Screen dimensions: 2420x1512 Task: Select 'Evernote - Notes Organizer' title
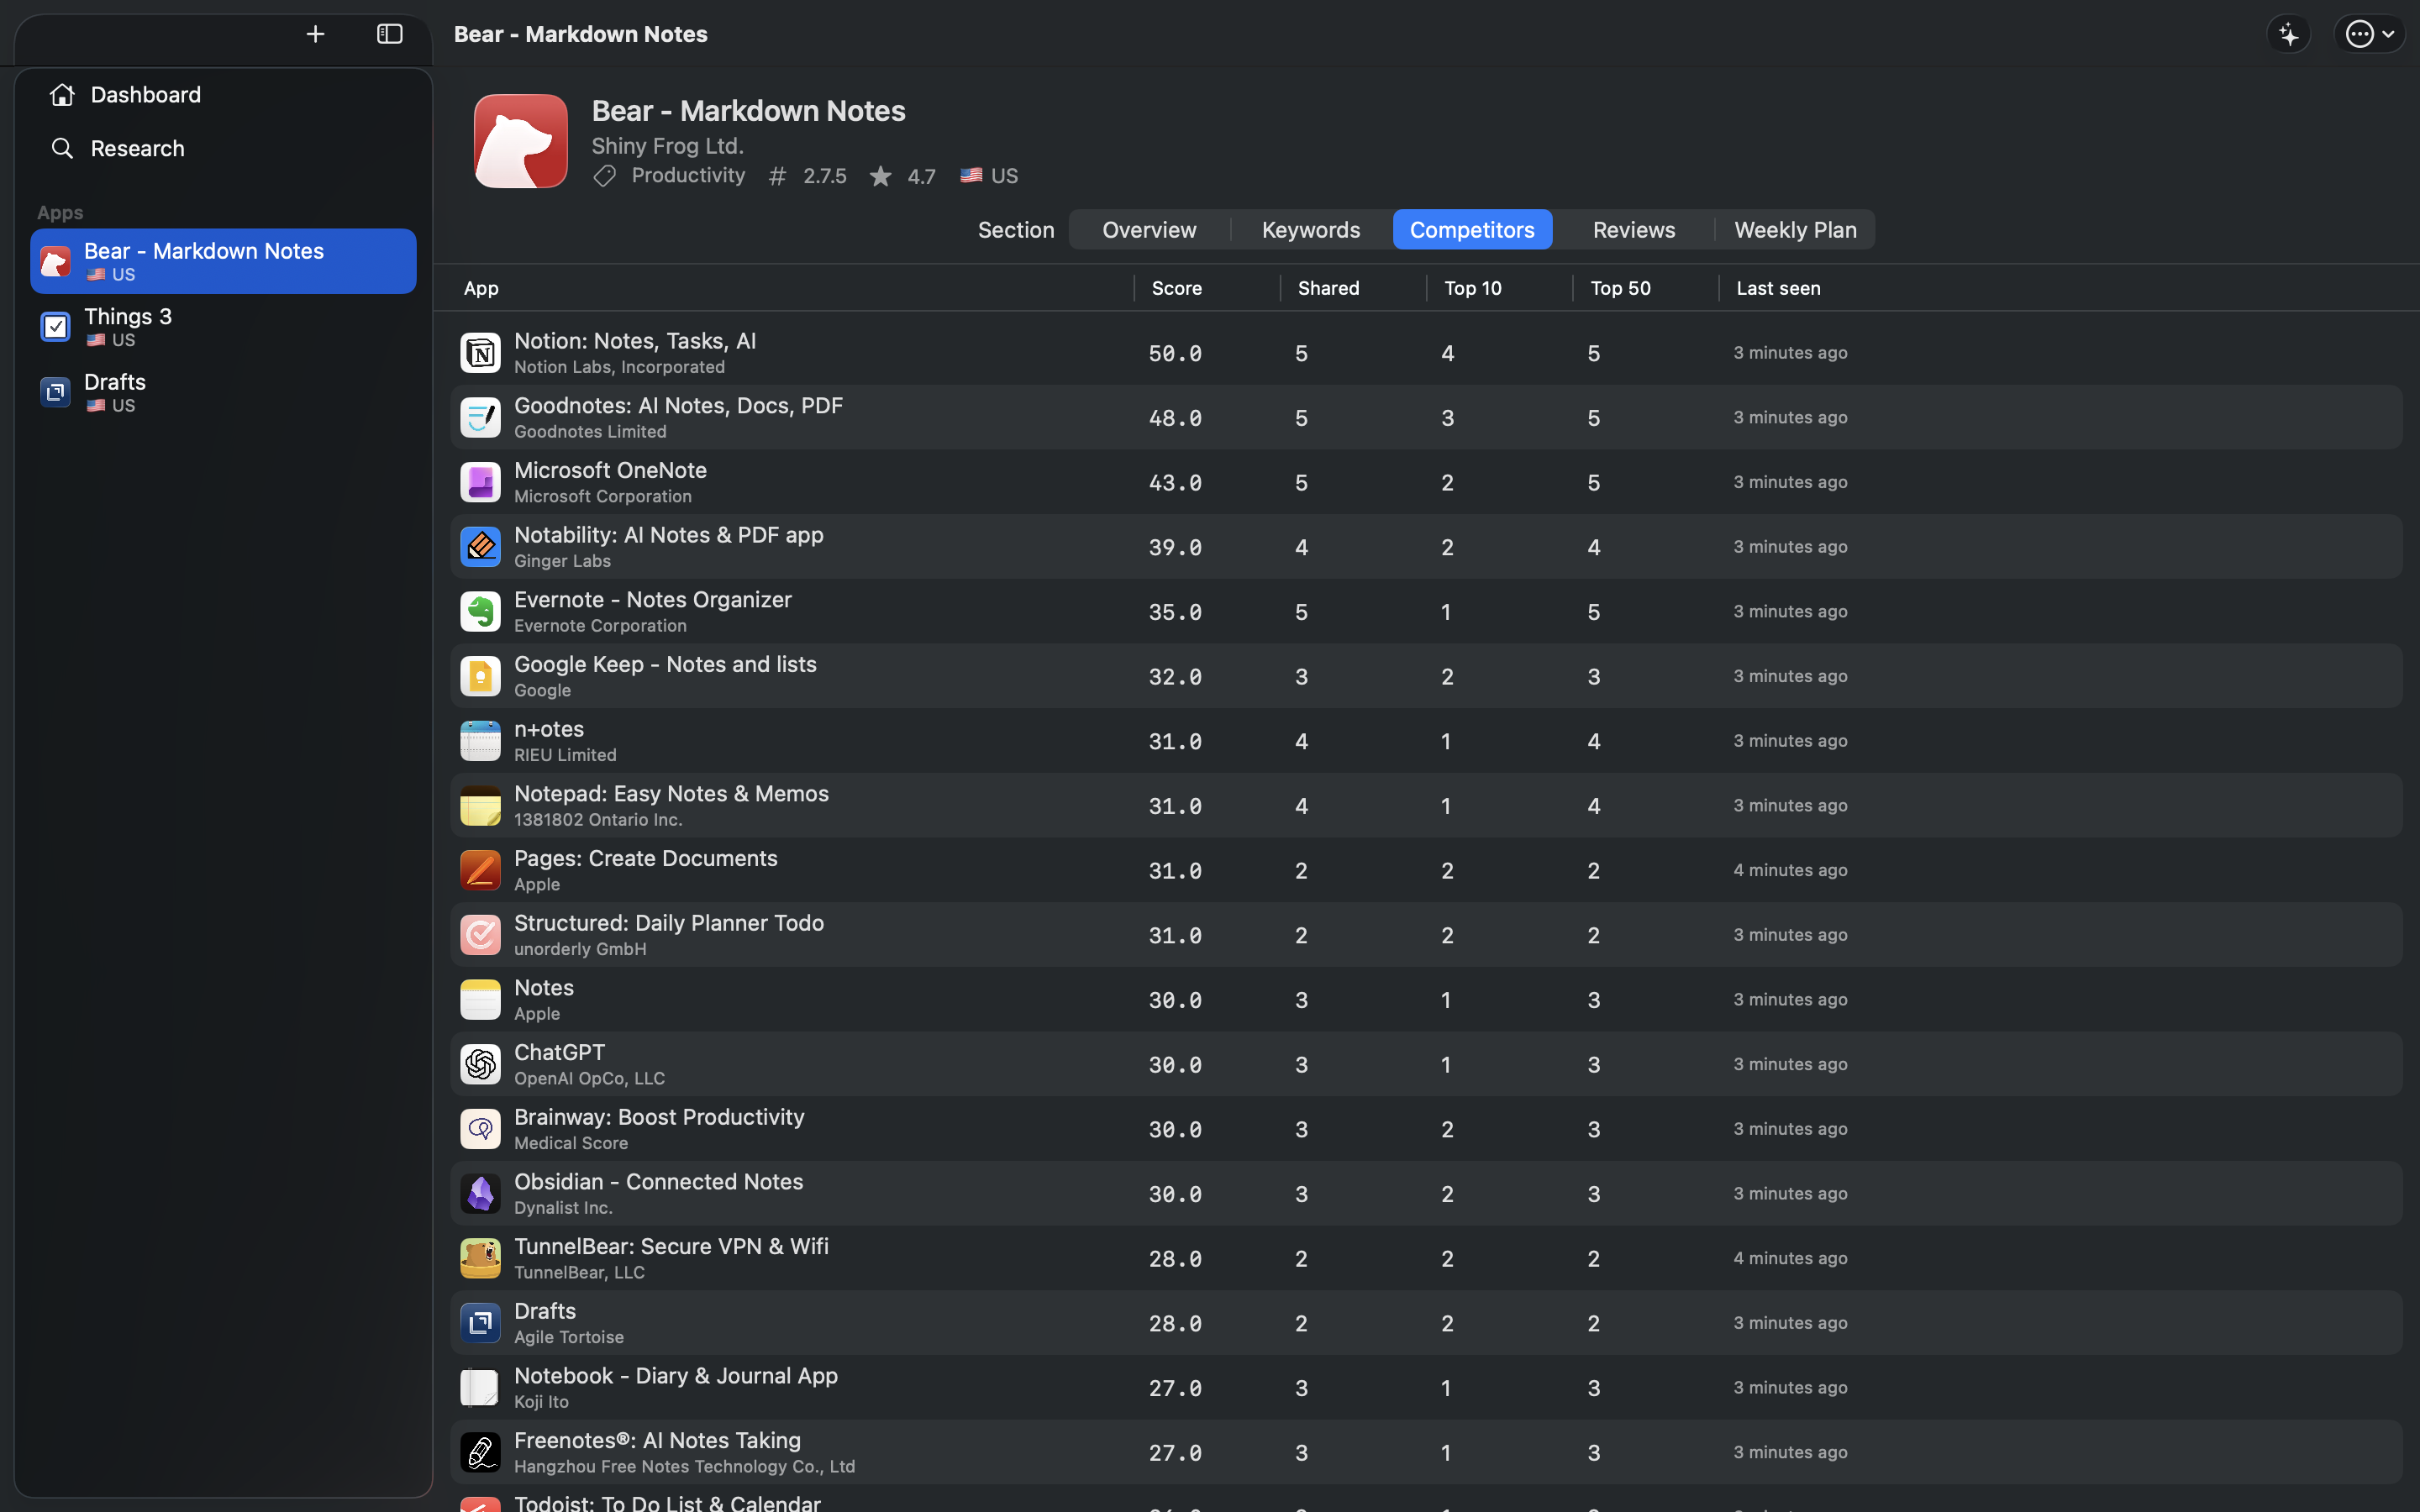click(653, 600)
